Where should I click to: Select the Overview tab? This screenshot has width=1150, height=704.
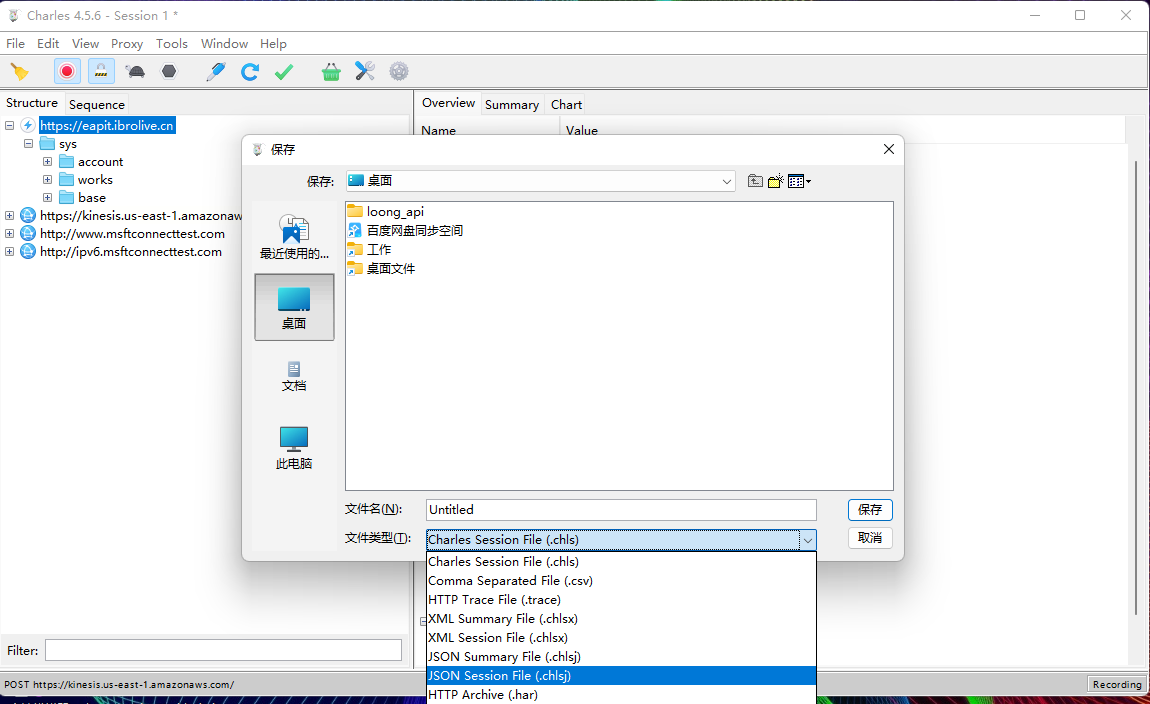click(448, 103)
